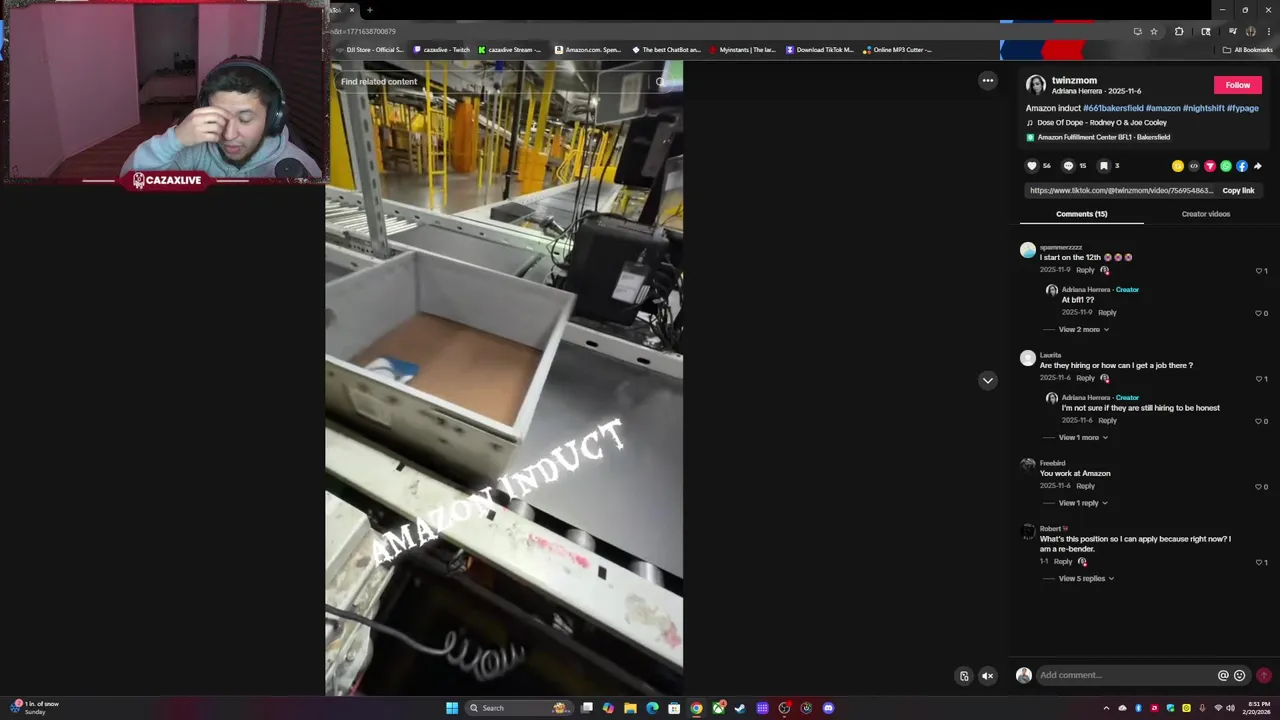
Task: Open the Download TikTok bookmark
Action: click(x=820, y=50)
